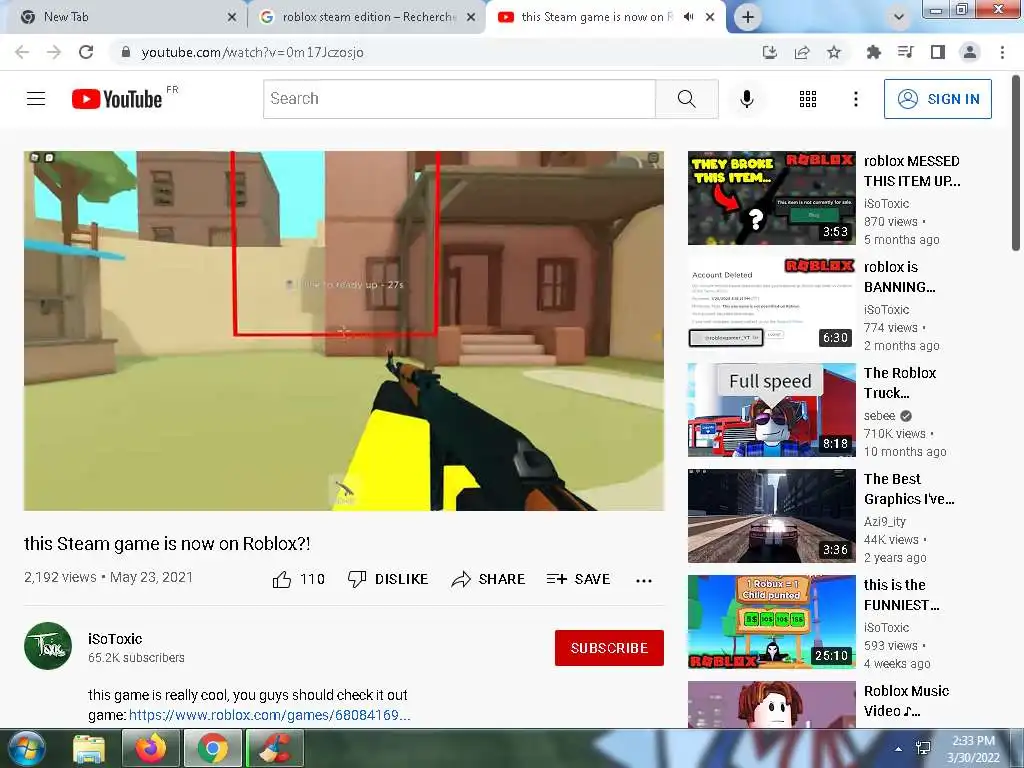1024x768 pixels.
Task: Click the video player area
Action: coord(344,331)
